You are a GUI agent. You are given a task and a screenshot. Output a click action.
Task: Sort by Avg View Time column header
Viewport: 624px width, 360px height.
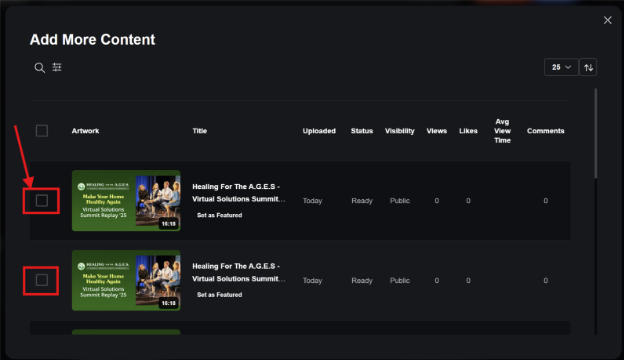point(502,131)
